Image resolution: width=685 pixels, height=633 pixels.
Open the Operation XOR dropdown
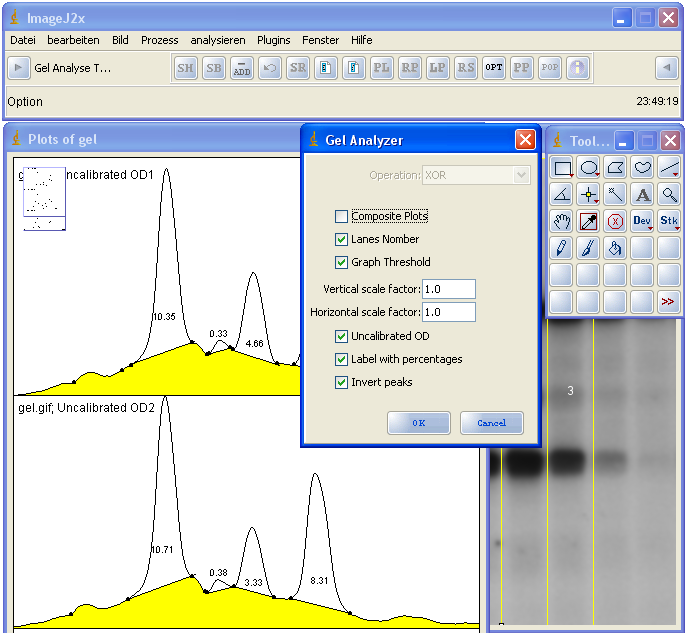(476, 175)
